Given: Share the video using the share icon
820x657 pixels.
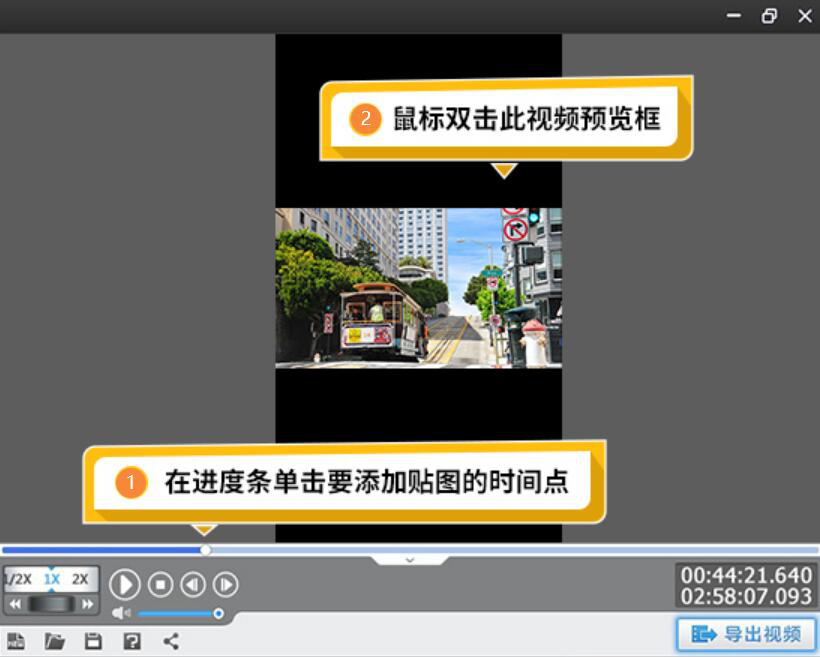Looking at the screenshot, I should coord(170,641).
